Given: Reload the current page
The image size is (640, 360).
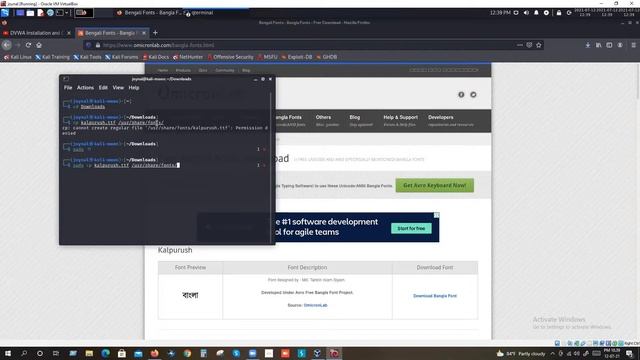Looking at the screenshot, I should click(x=28, y=45).
